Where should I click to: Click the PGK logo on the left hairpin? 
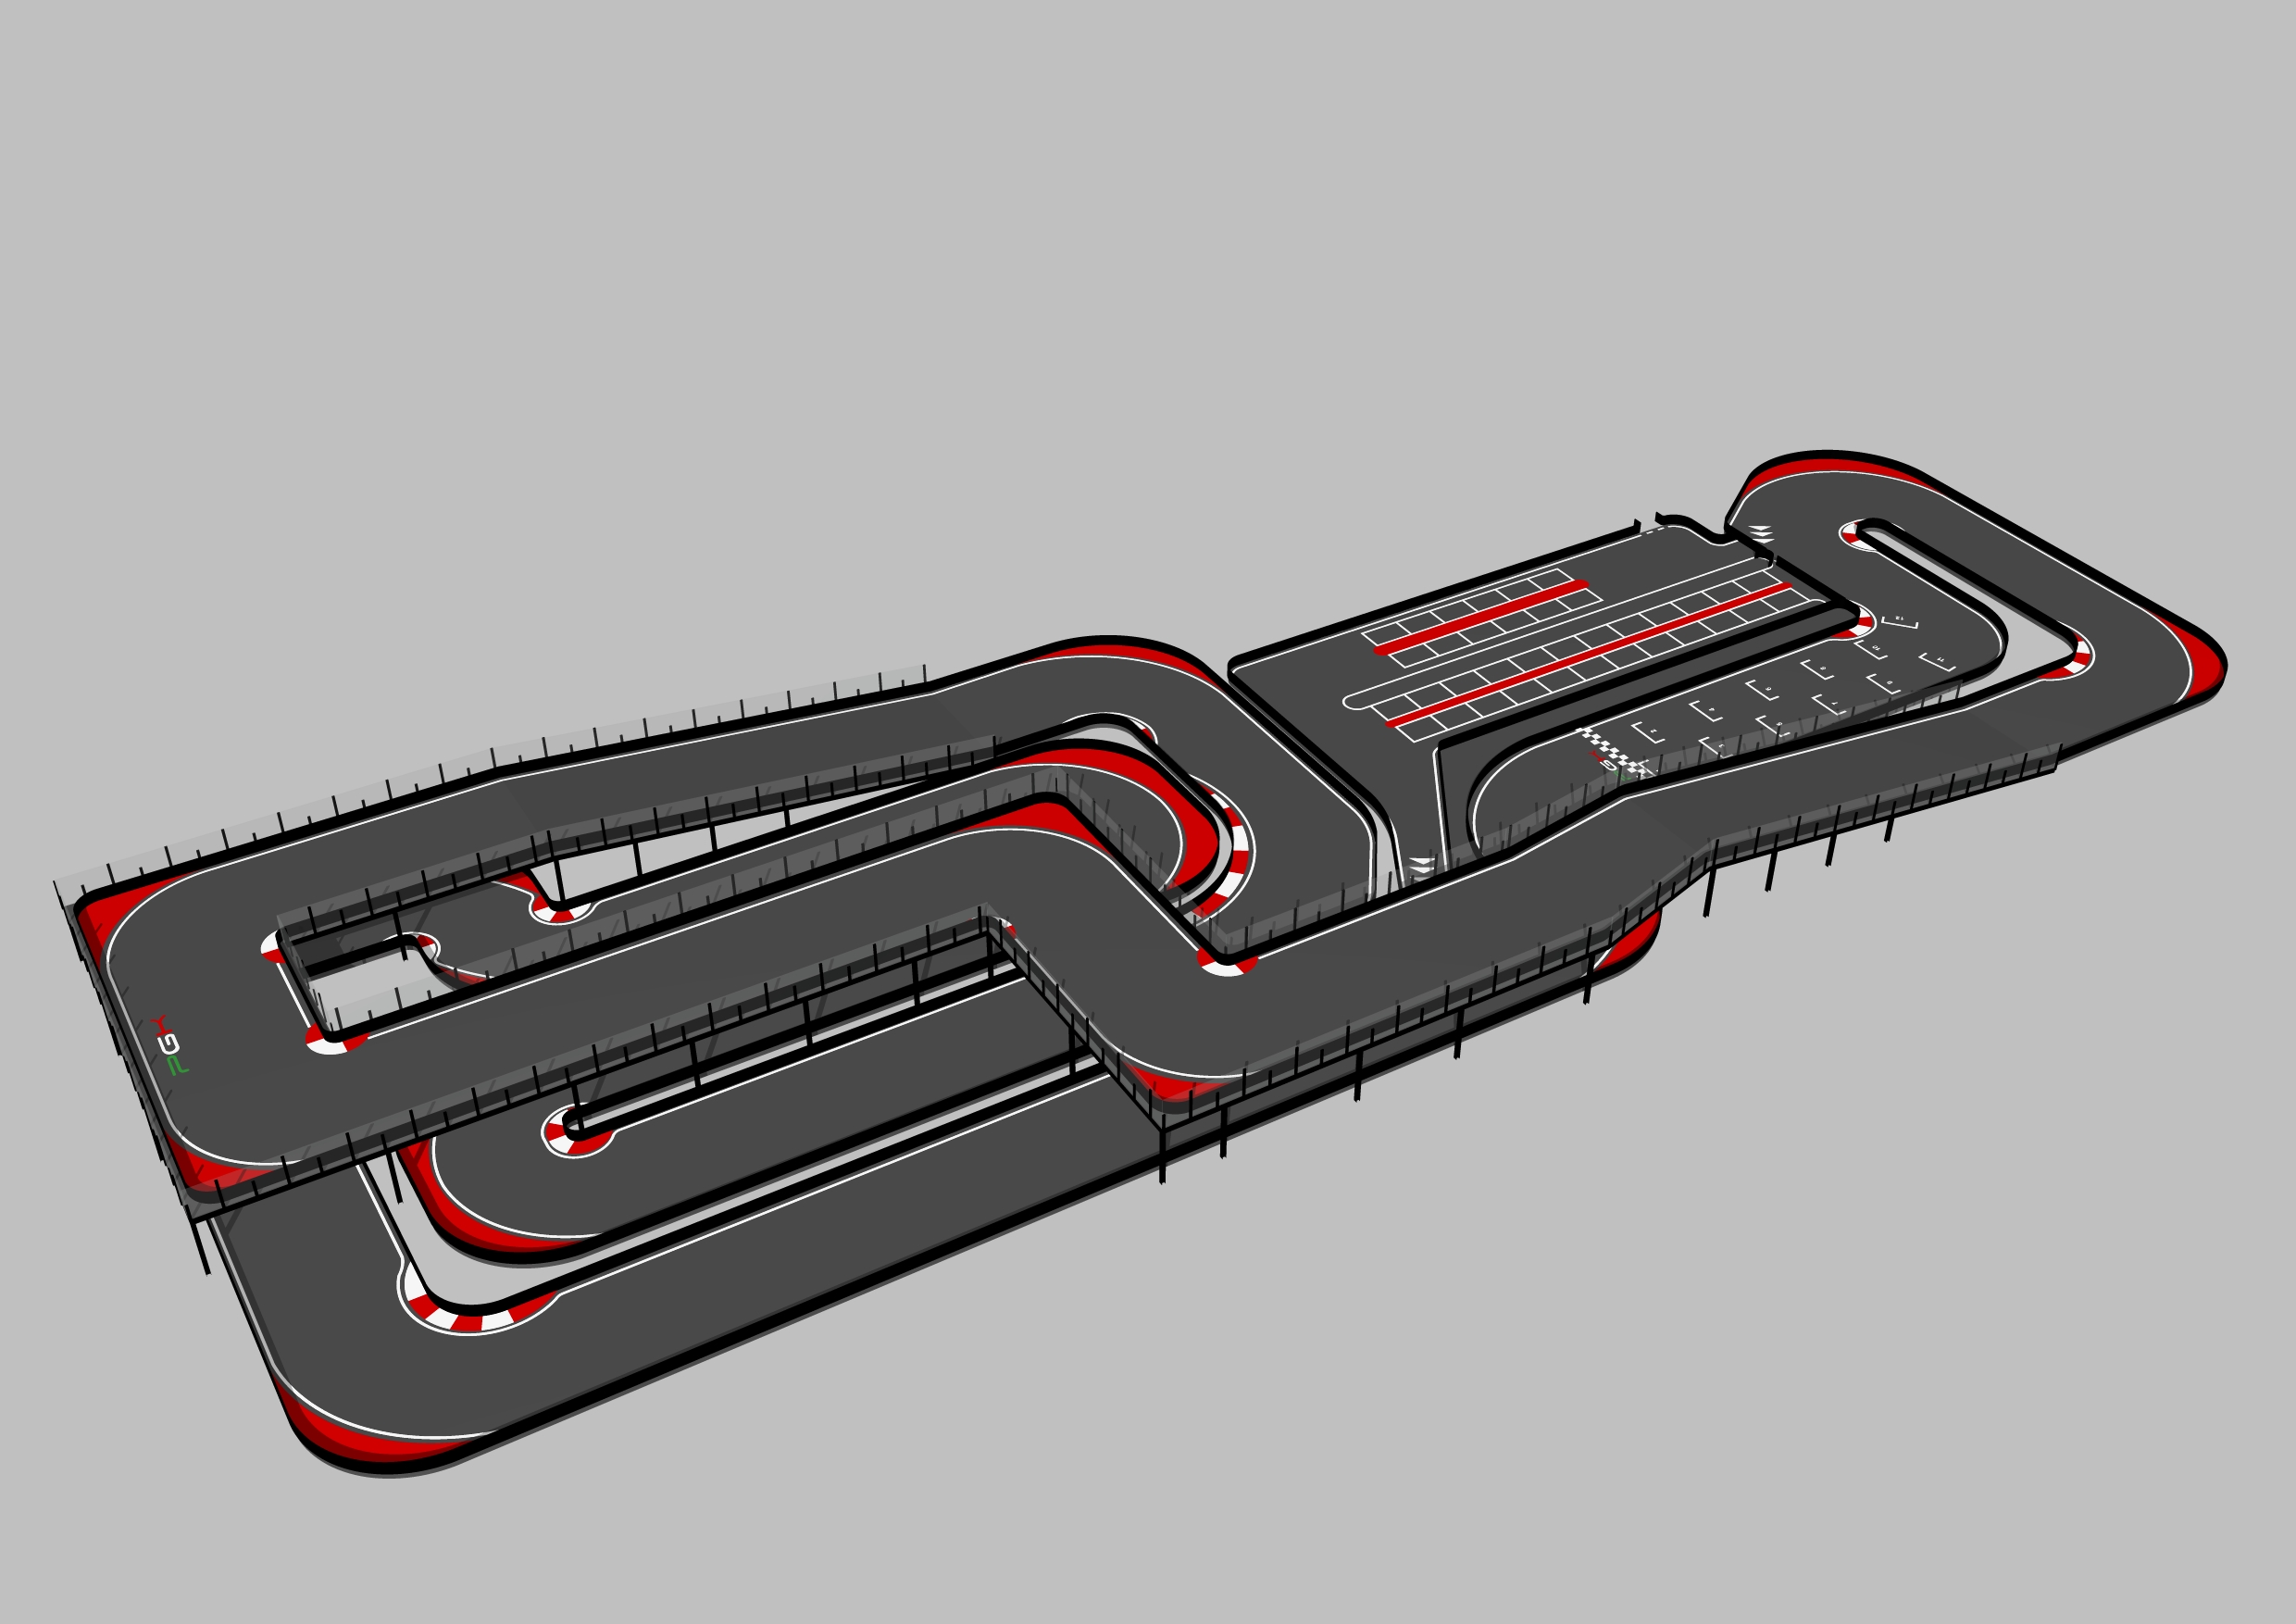click(x=169, y=1044)
